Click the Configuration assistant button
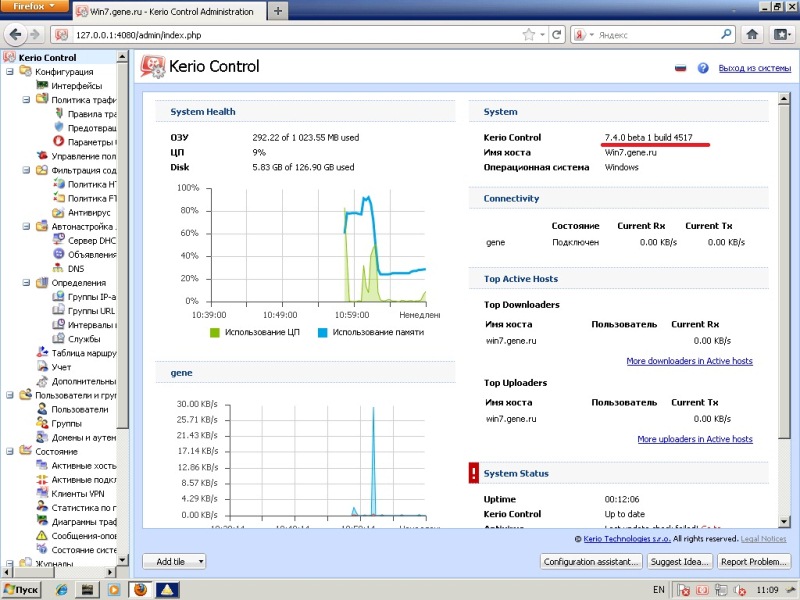 (591, 562)
